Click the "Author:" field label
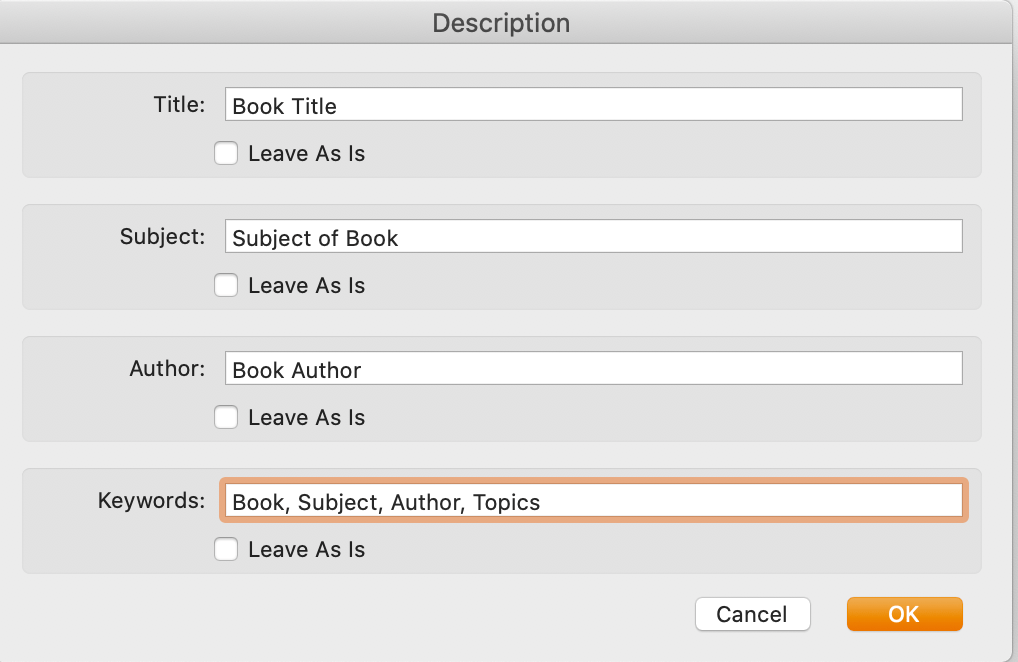The height and width of the screenshot is (662, 1018). [167, 369]
